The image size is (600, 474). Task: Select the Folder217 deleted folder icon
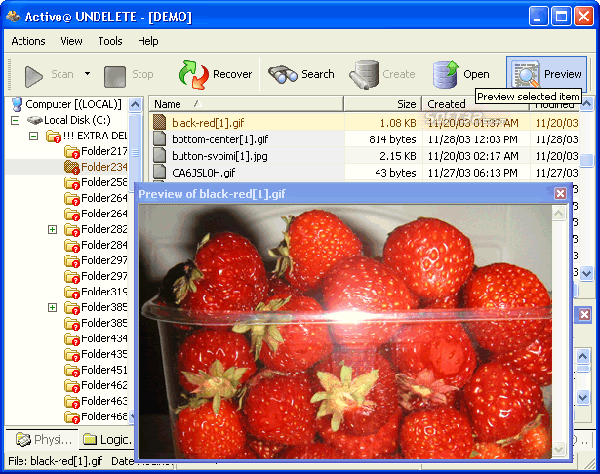tap(72, 151)
